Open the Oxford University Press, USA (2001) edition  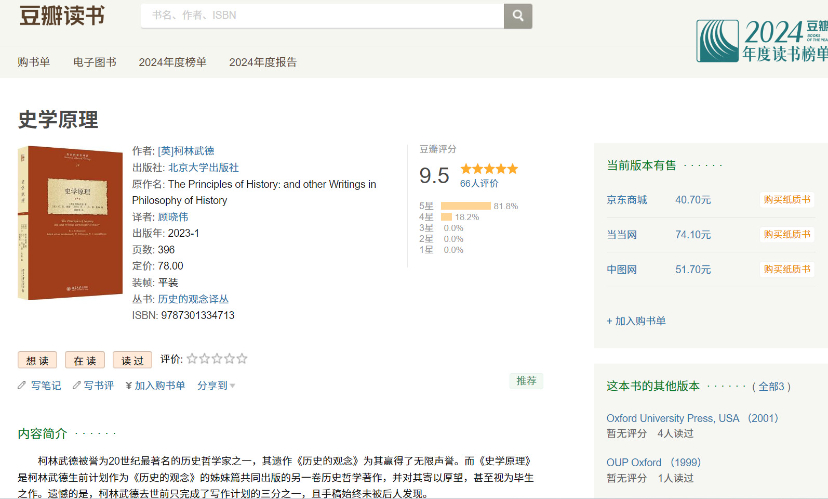pos(692,418)
